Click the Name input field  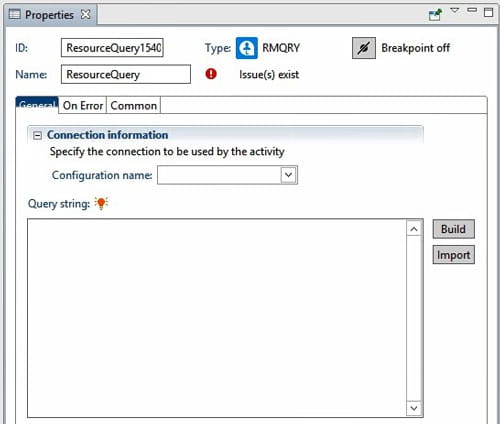(x=126, y=74)
